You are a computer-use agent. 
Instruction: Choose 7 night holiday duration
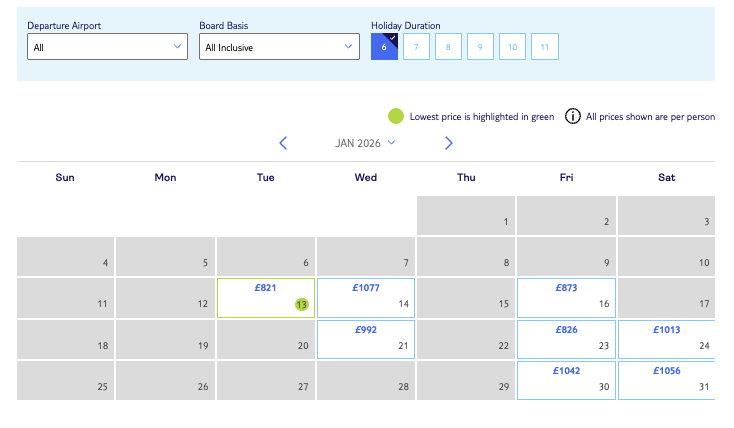pos(416,47)
